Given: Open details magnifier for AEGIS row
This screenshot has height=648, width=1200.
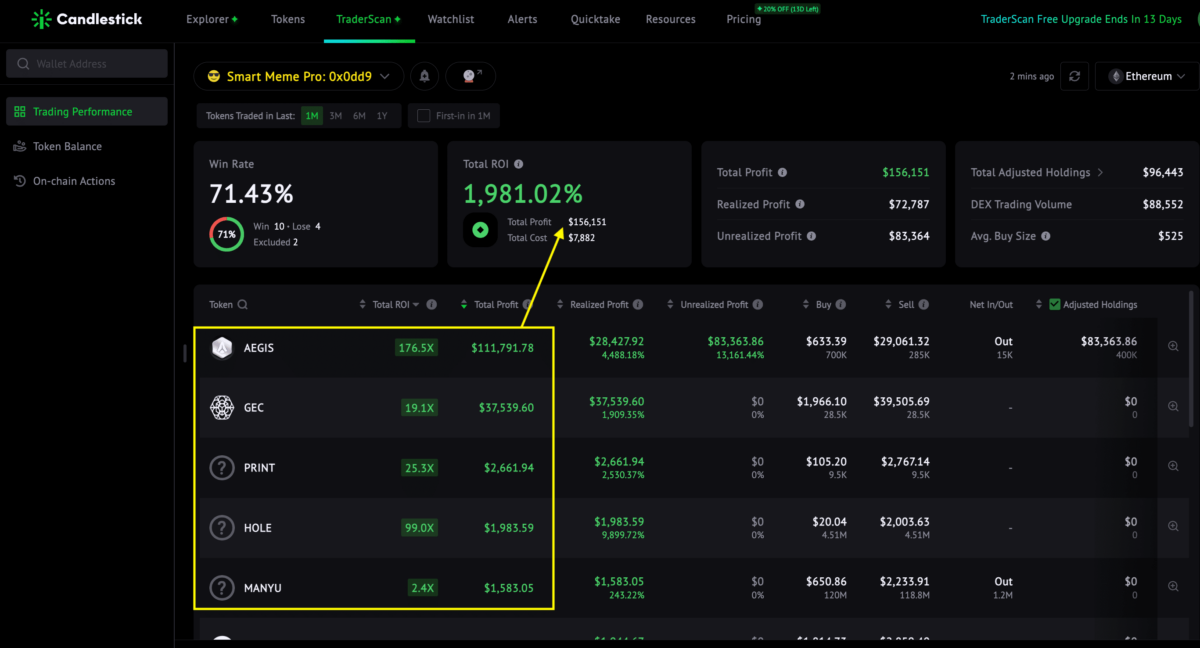Looking at the screenshot, I should tap(1173, 346).
